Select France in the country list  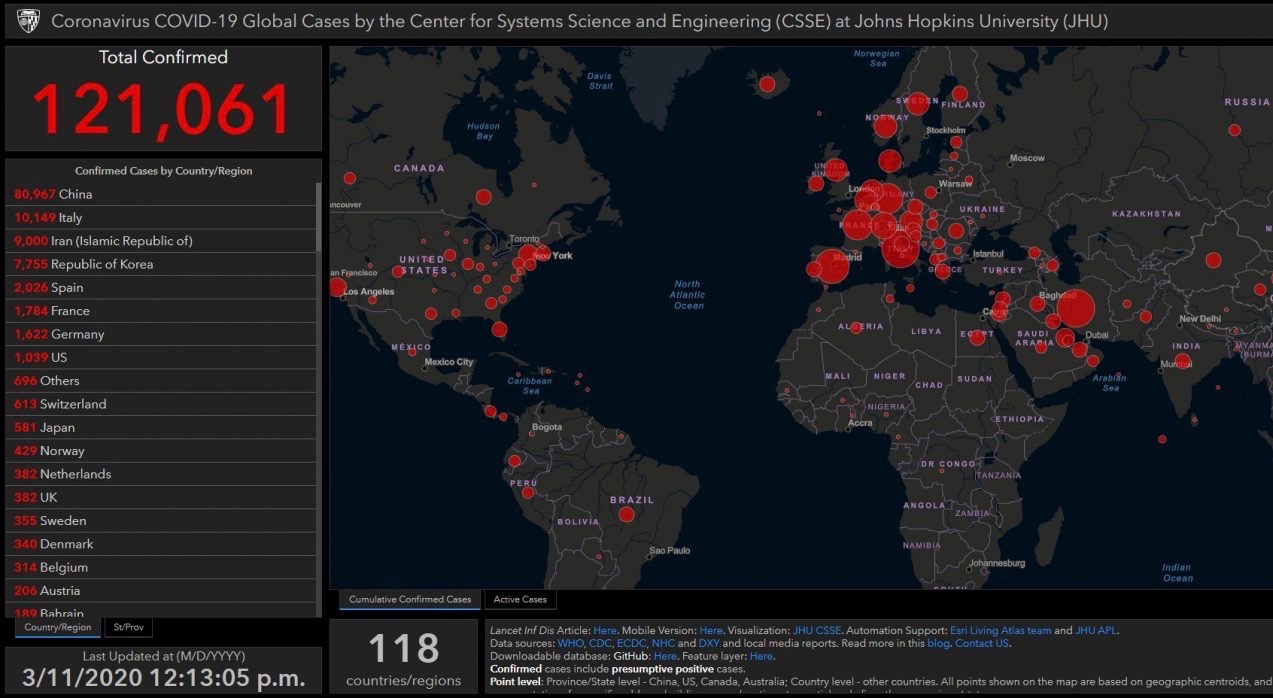[160, 311]
